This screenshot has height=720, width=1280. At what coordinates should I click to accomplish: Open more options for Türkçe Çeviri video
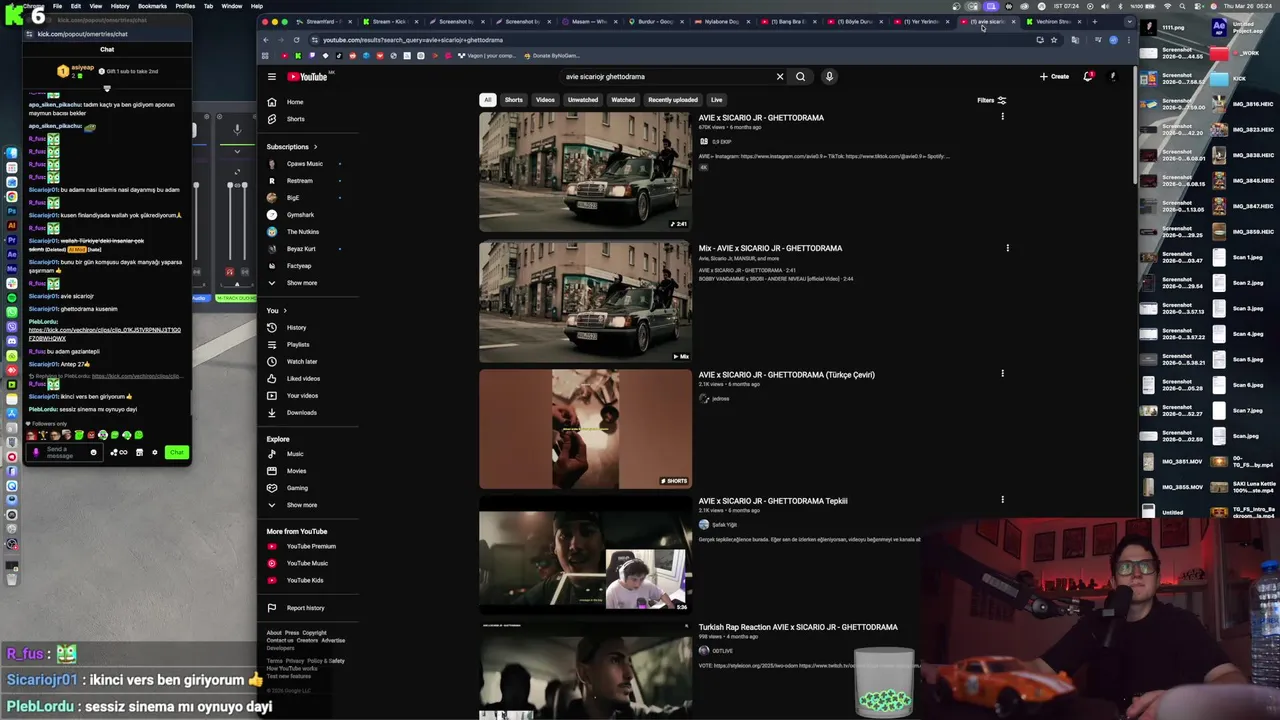pyautogui.click(x=1002, y=374)
